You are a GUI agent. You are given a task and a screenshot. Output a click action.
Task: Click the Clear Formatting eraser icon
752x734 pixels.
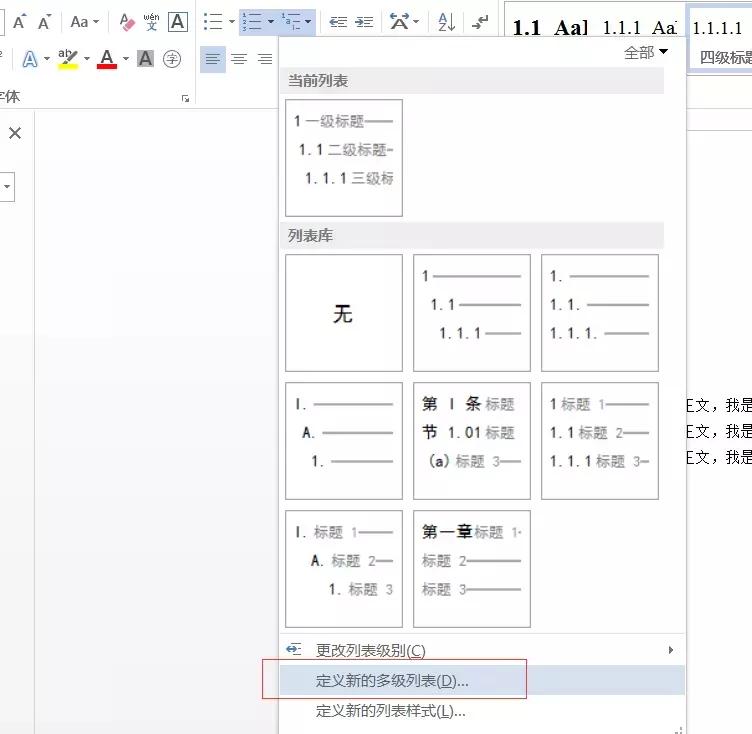(127, 22)
